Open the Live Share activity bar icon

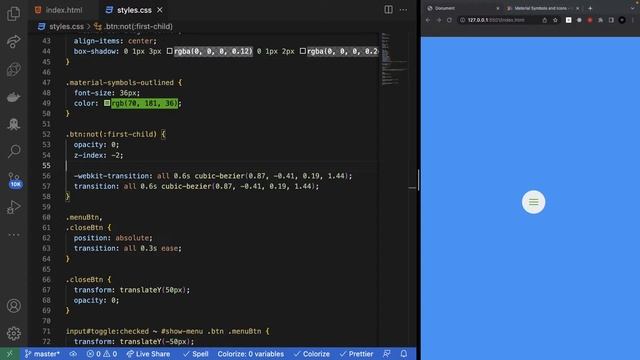click(x=13, y=41)
